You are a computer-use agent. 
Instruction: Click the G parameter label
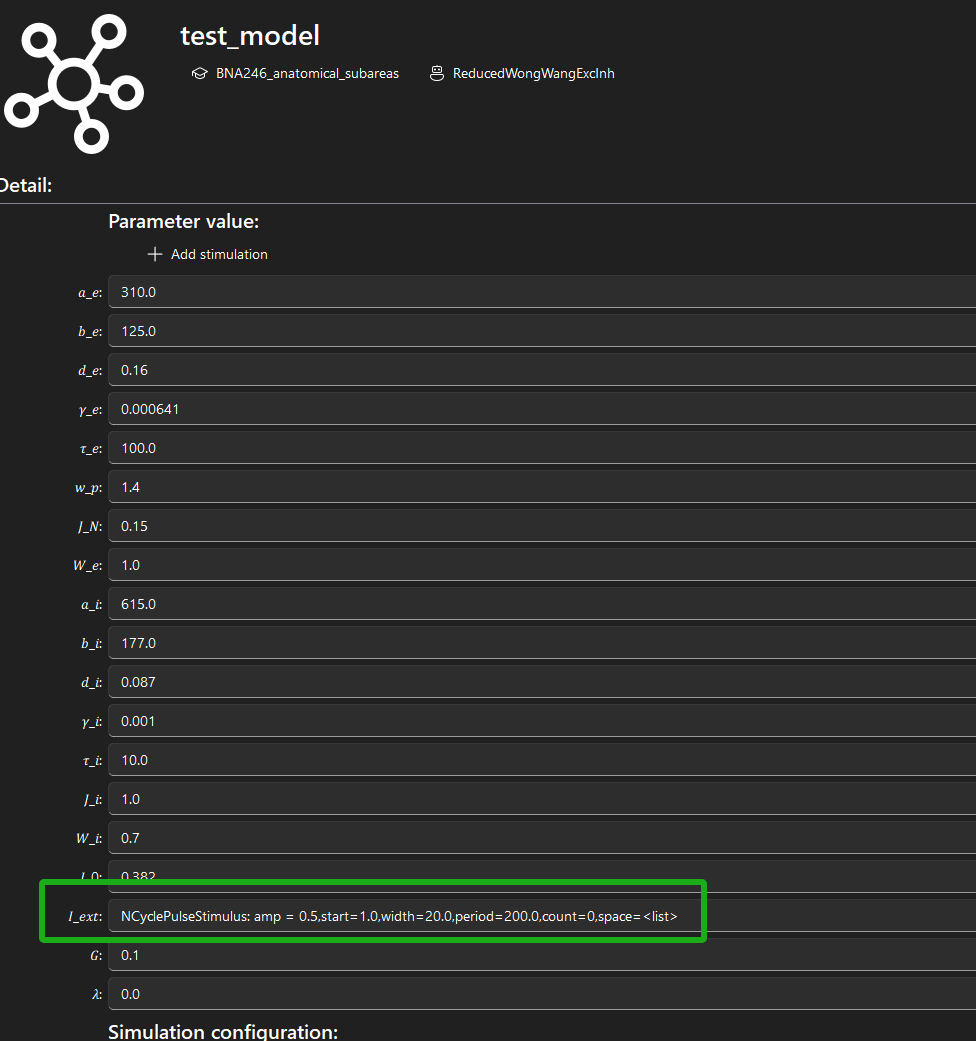[96, 955]
